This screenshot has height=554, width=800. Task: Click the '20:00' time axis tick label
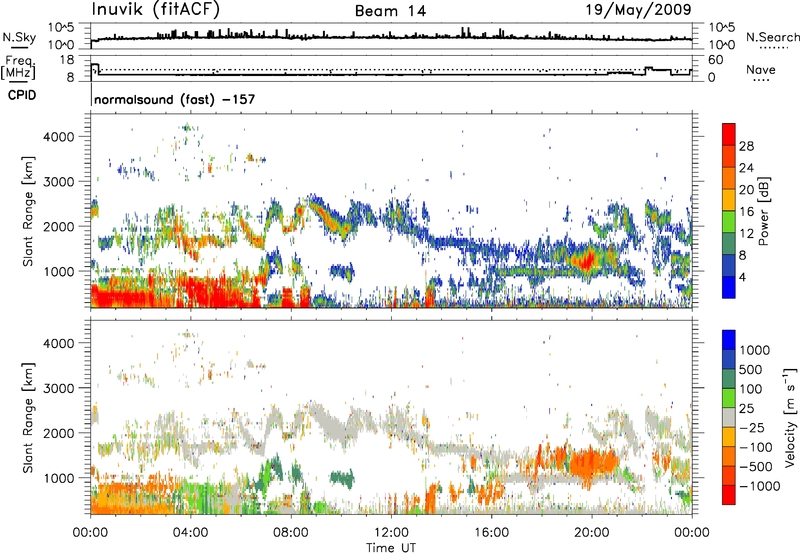tap(591, 533)
